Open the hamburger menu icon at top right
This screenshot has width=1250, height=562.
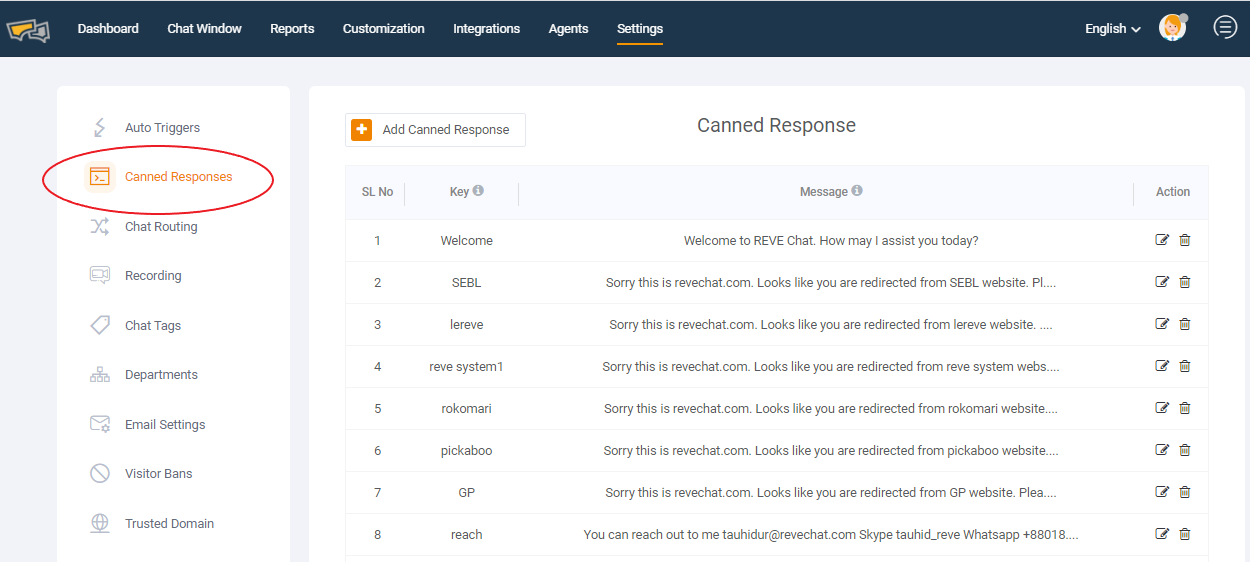(1225, 28)
